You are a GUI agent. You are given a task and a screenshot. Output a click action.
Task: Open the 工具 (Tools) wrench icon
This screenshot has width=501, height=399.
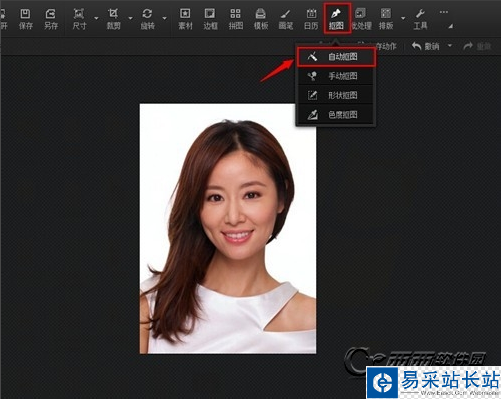pos(420,19)
